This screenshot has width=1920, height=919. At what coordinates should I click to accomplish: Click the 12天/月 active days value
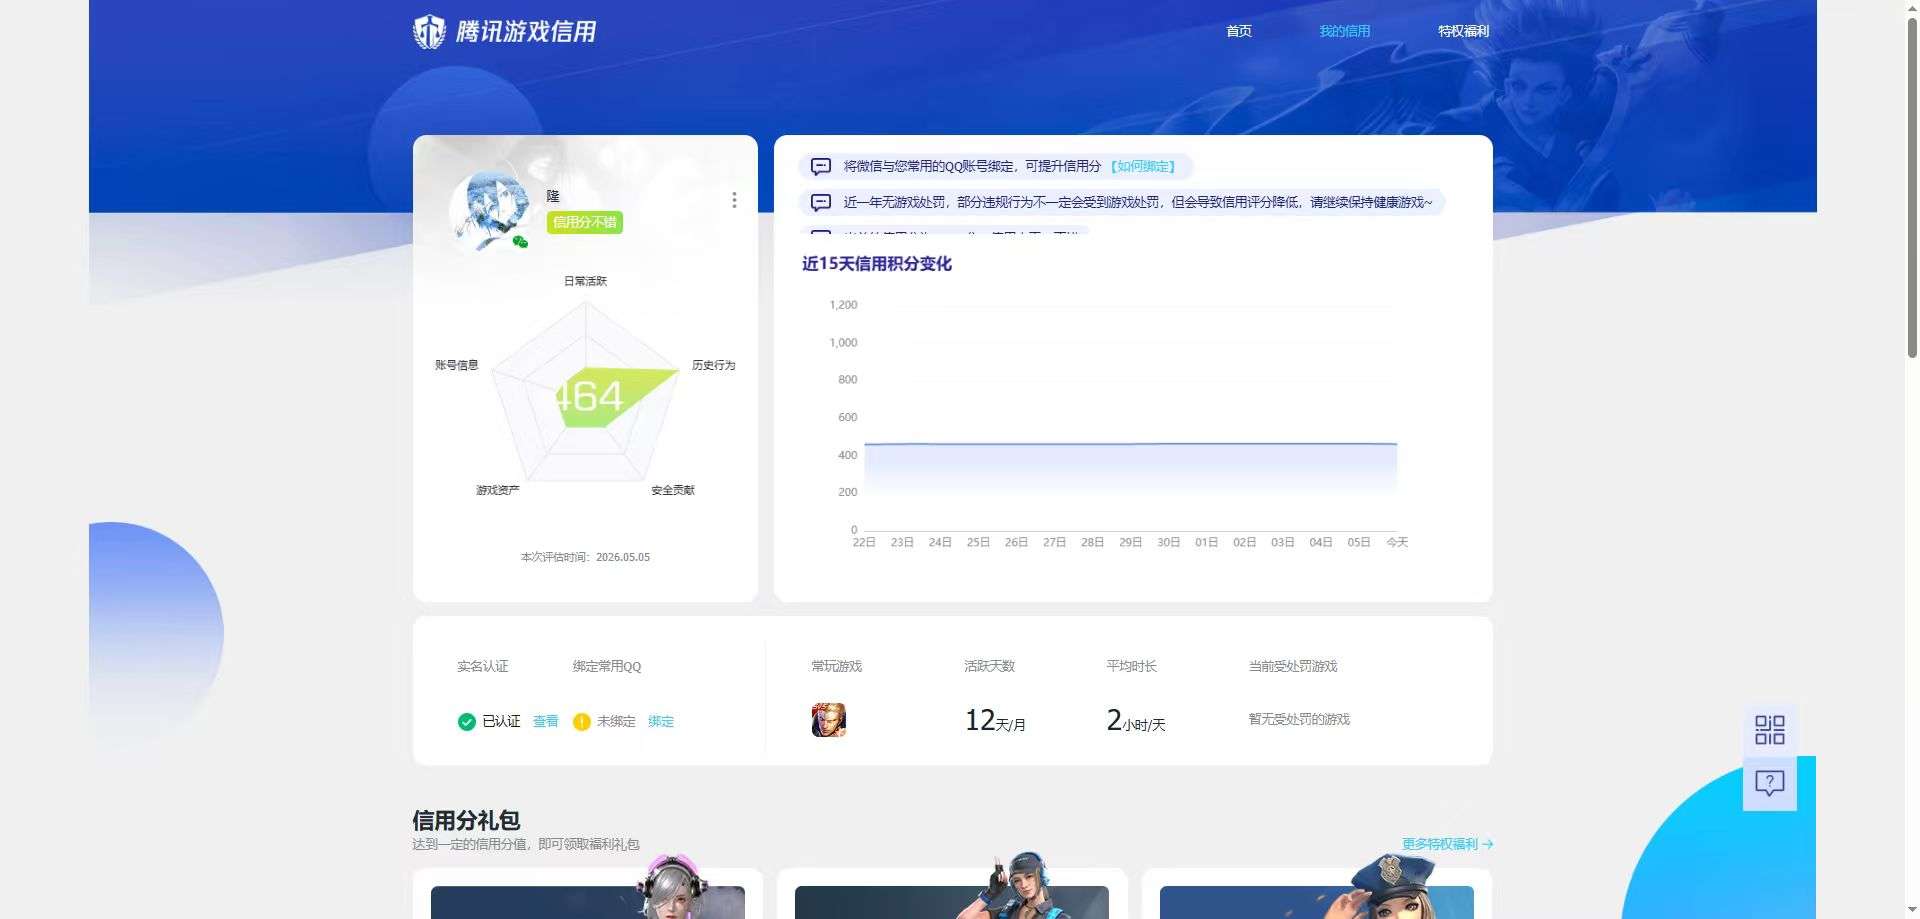click(x=995, y=720)
